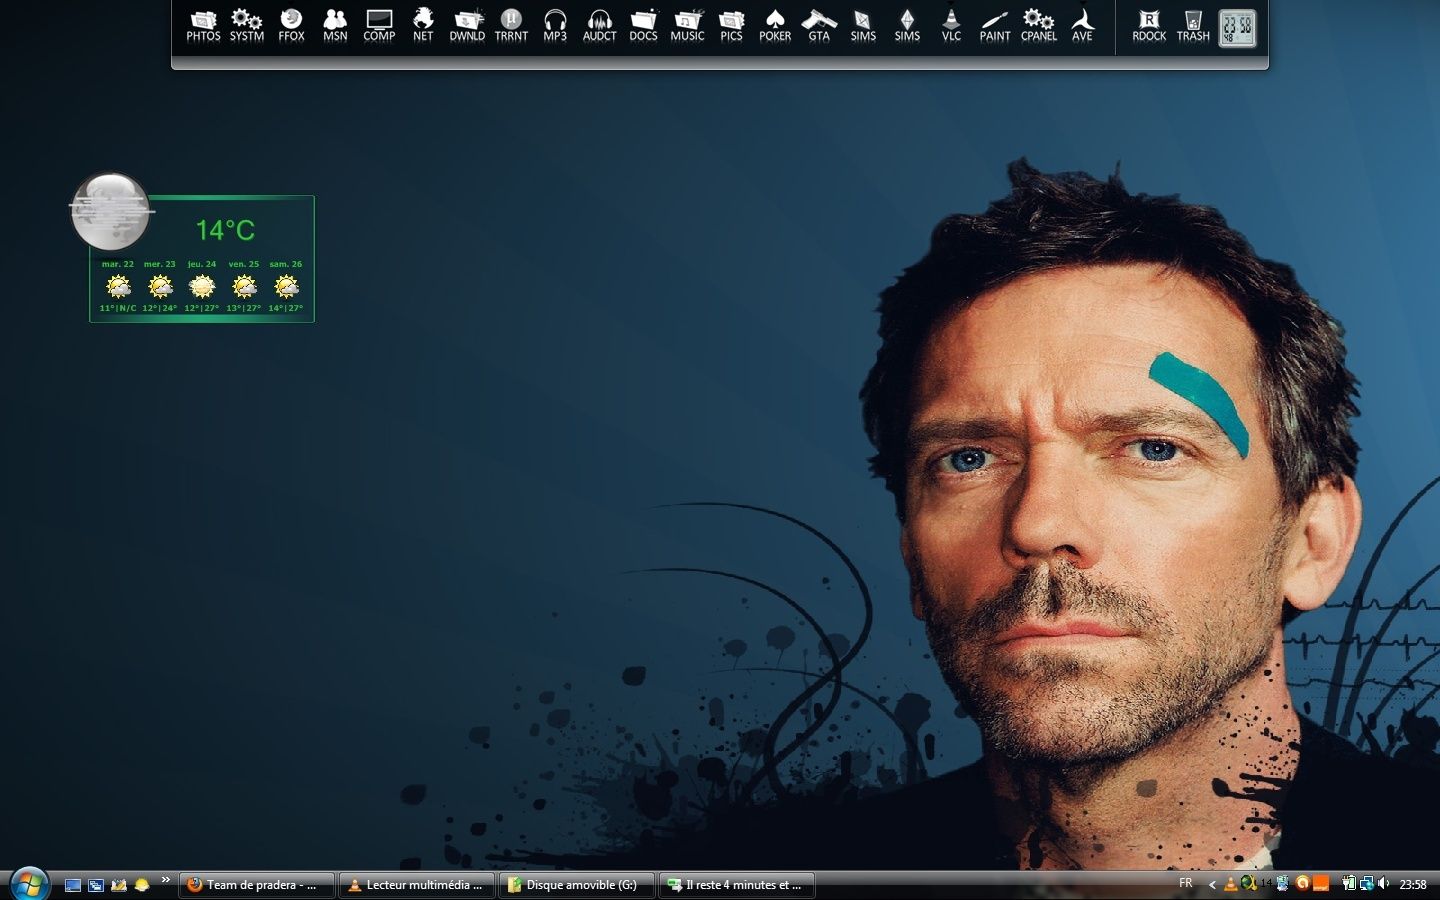Select jeu. 24 sunny forecast icon
Screen dimensions: 1440x900
point(202,287)
